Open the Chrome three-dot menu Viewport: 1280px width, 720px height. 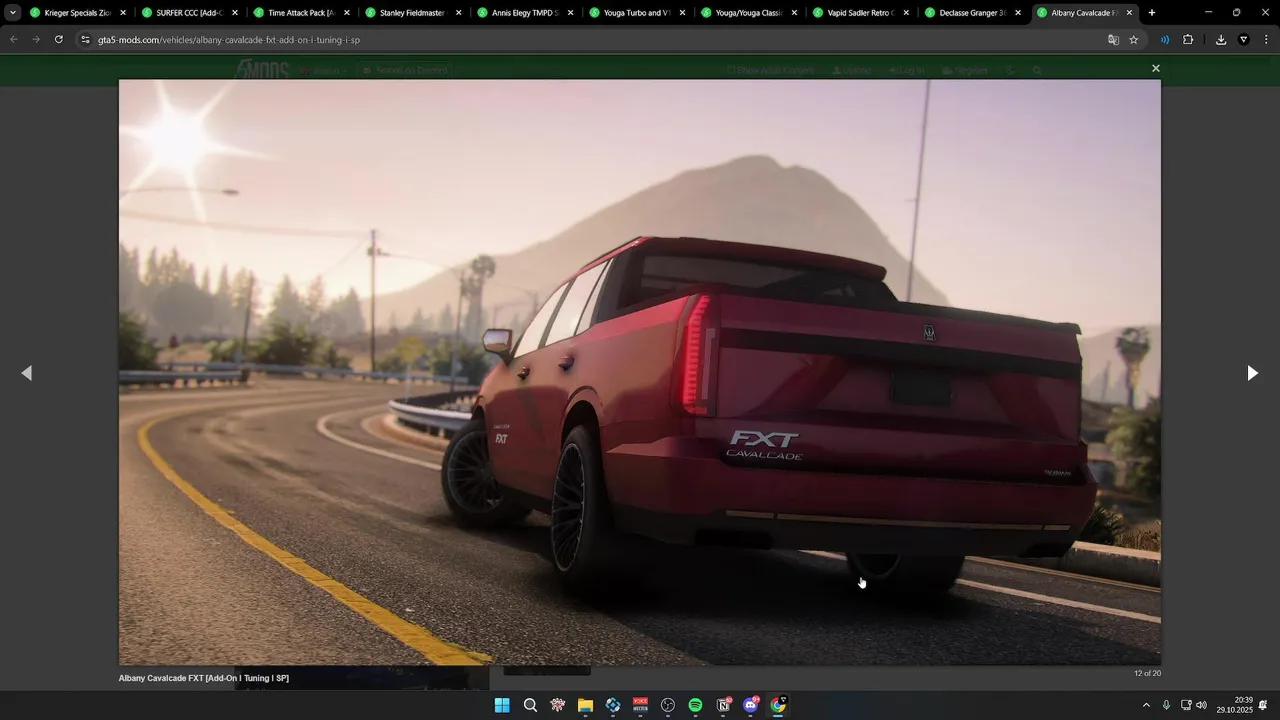point(1266,40)
